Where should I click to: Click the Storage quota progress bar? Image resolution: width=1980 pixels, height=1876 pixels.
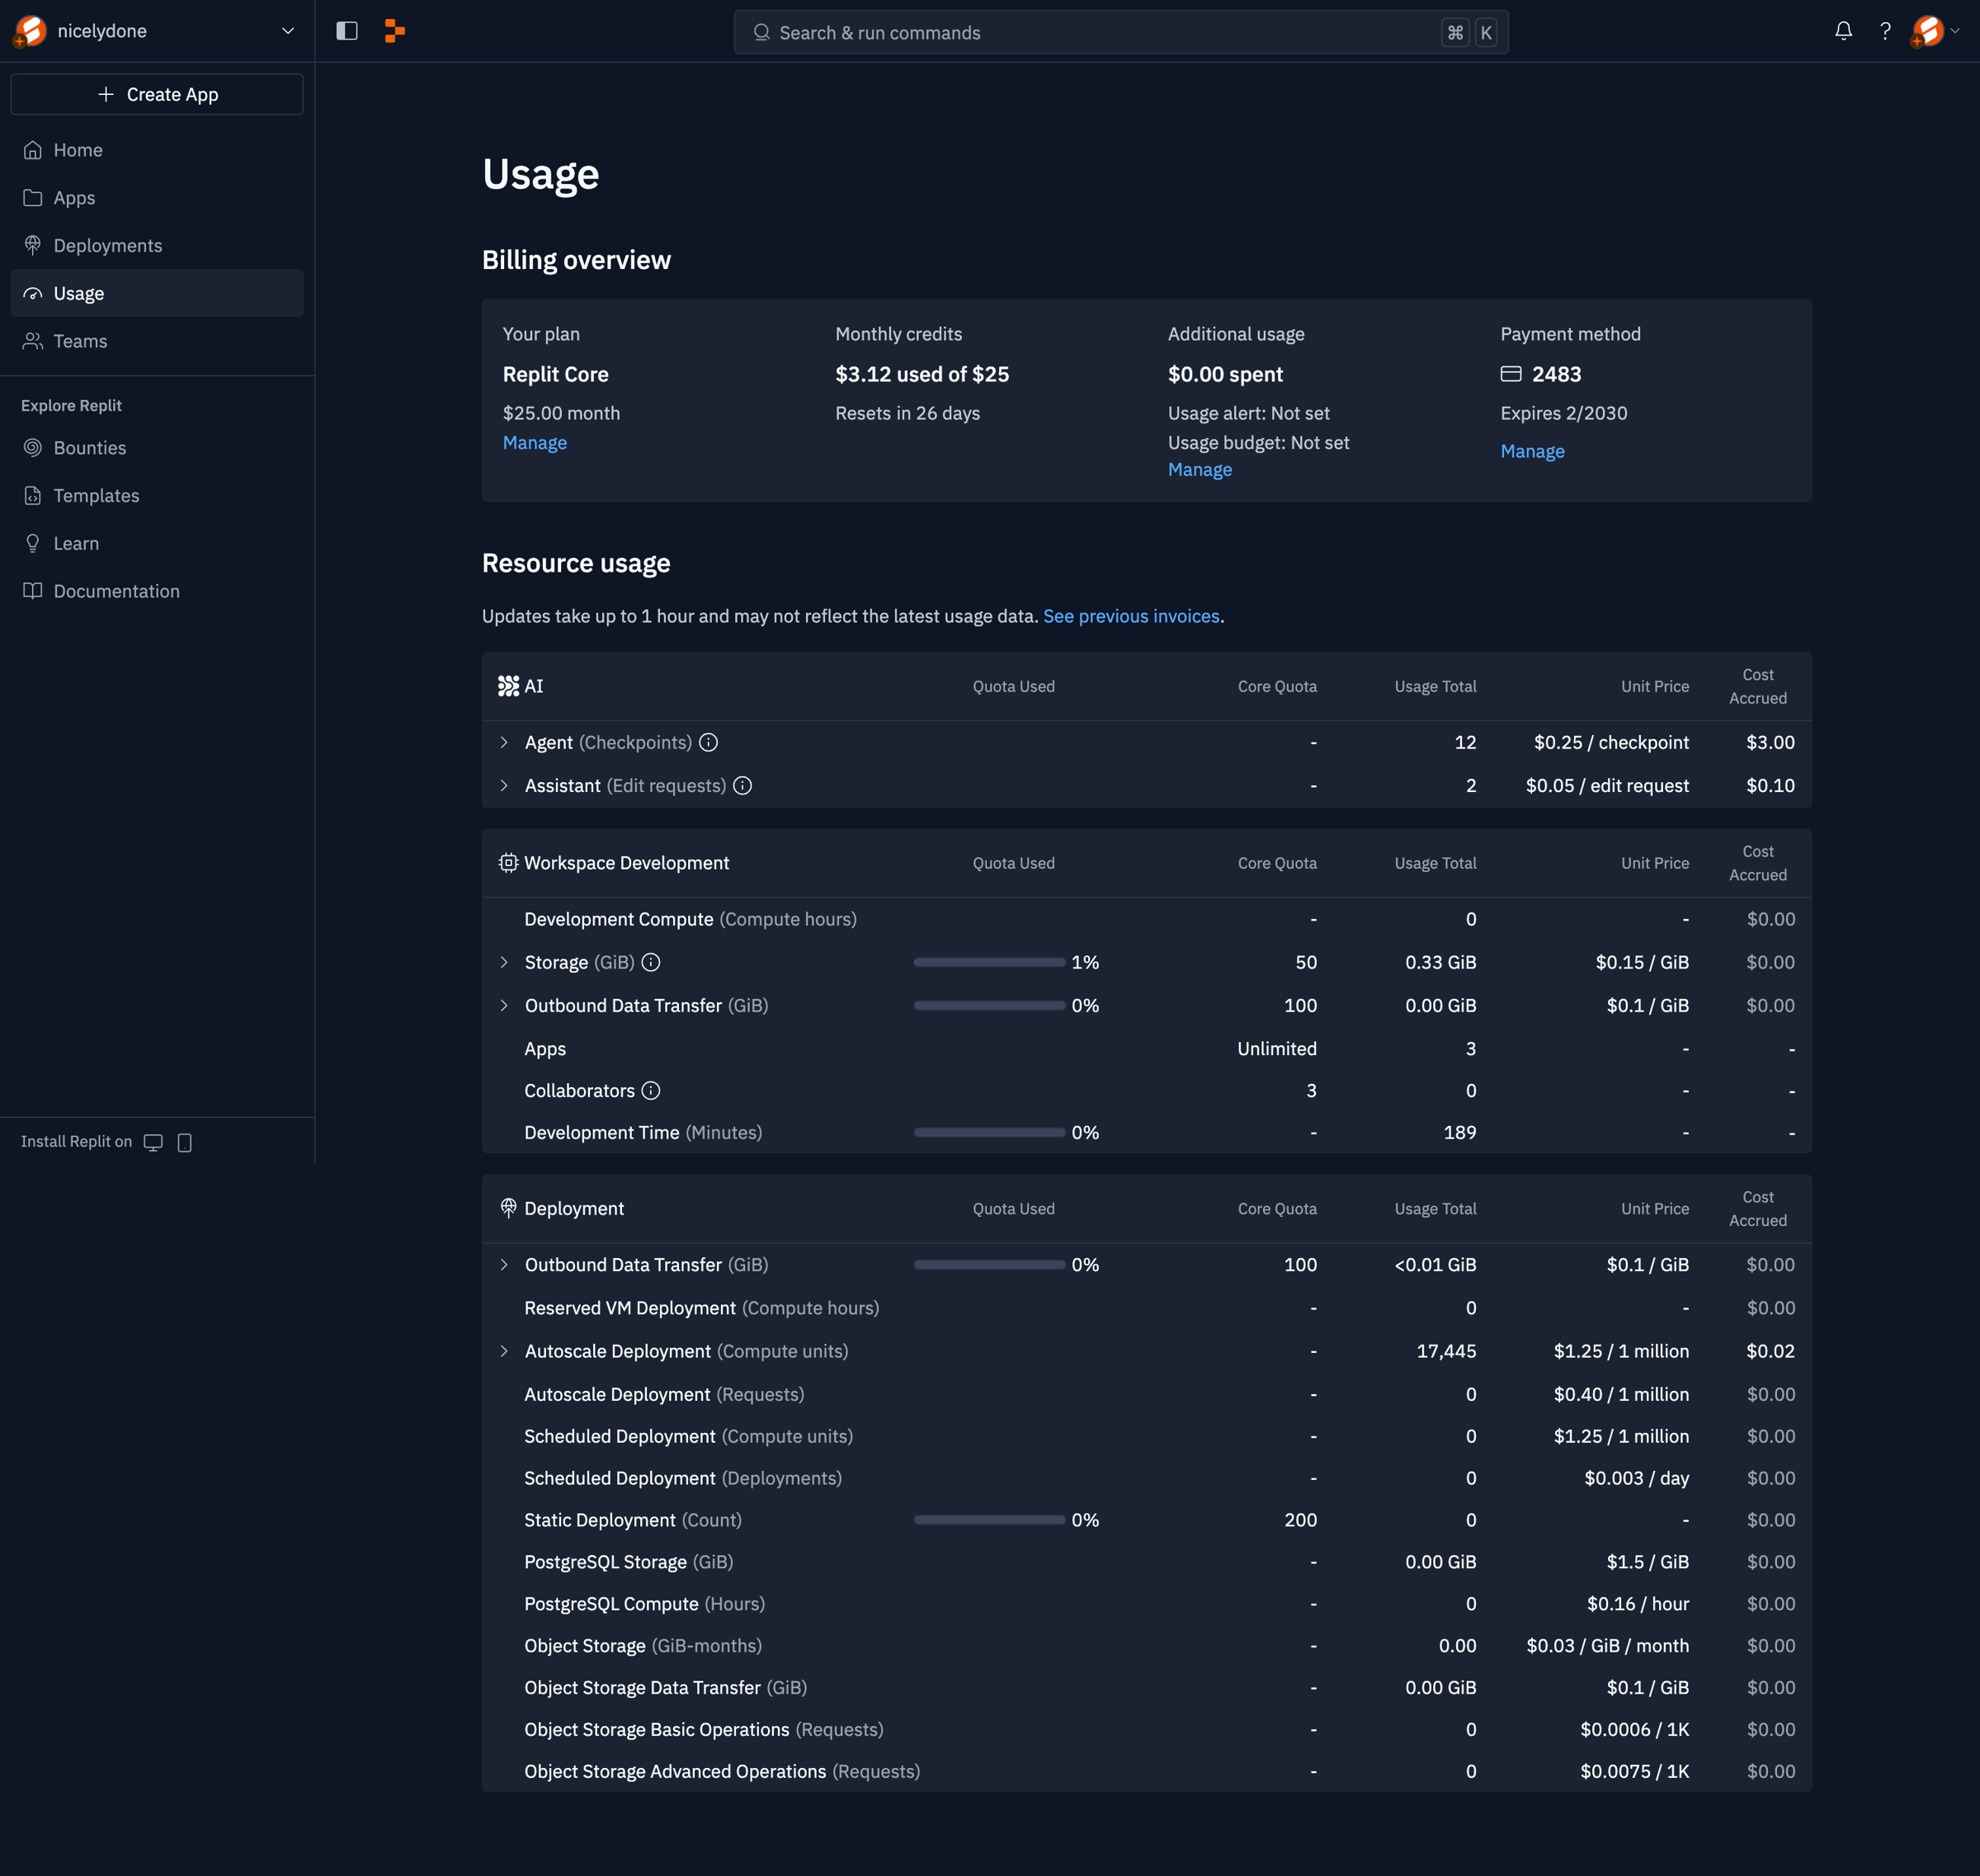pos(989,962)
